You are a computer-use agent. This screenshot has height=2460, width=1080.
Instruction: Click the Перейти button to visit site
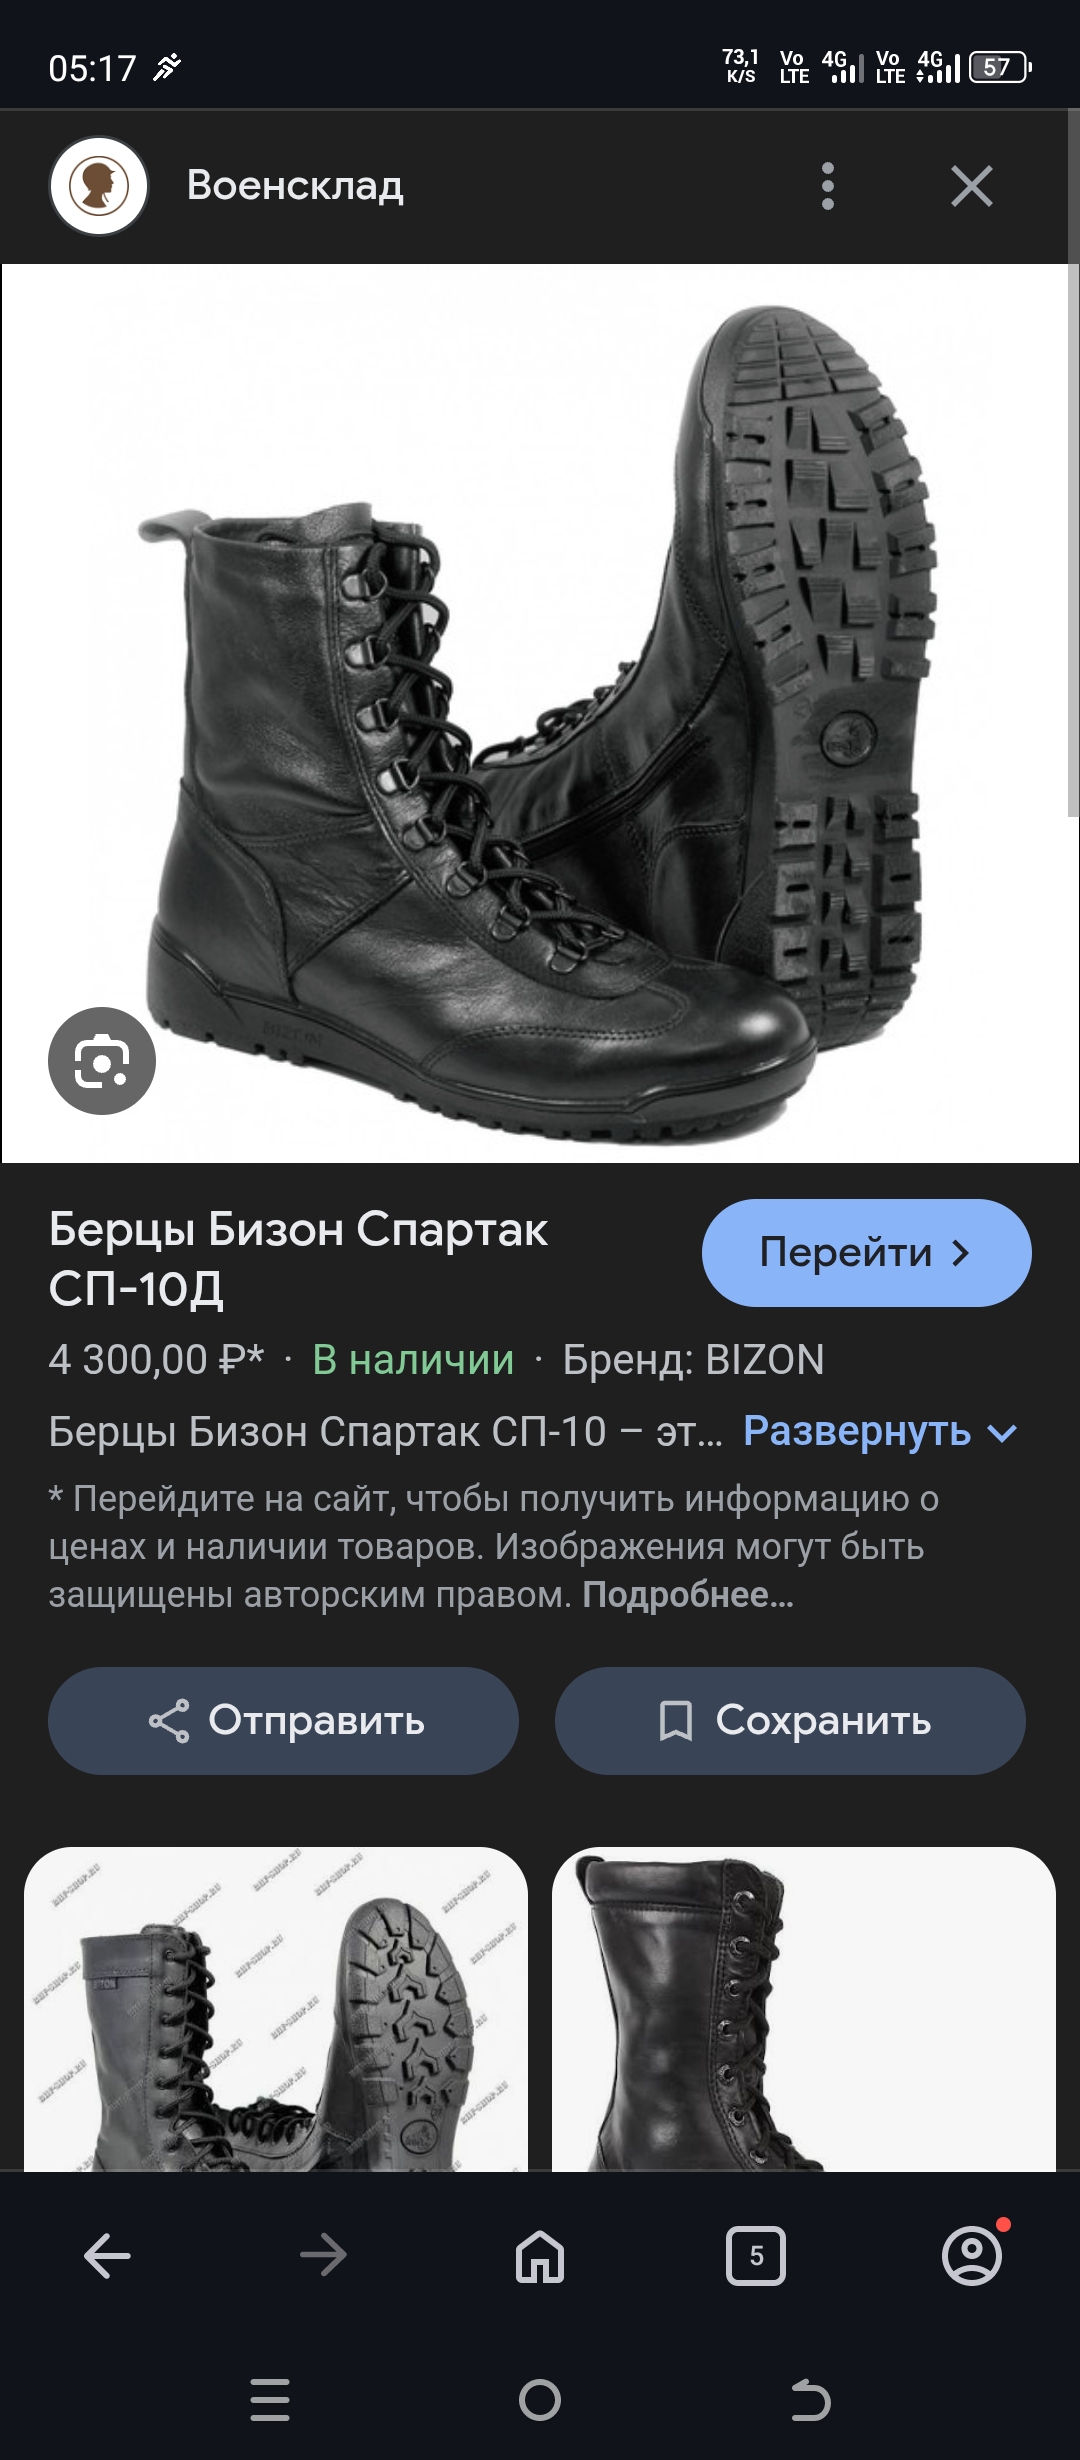867,1253
